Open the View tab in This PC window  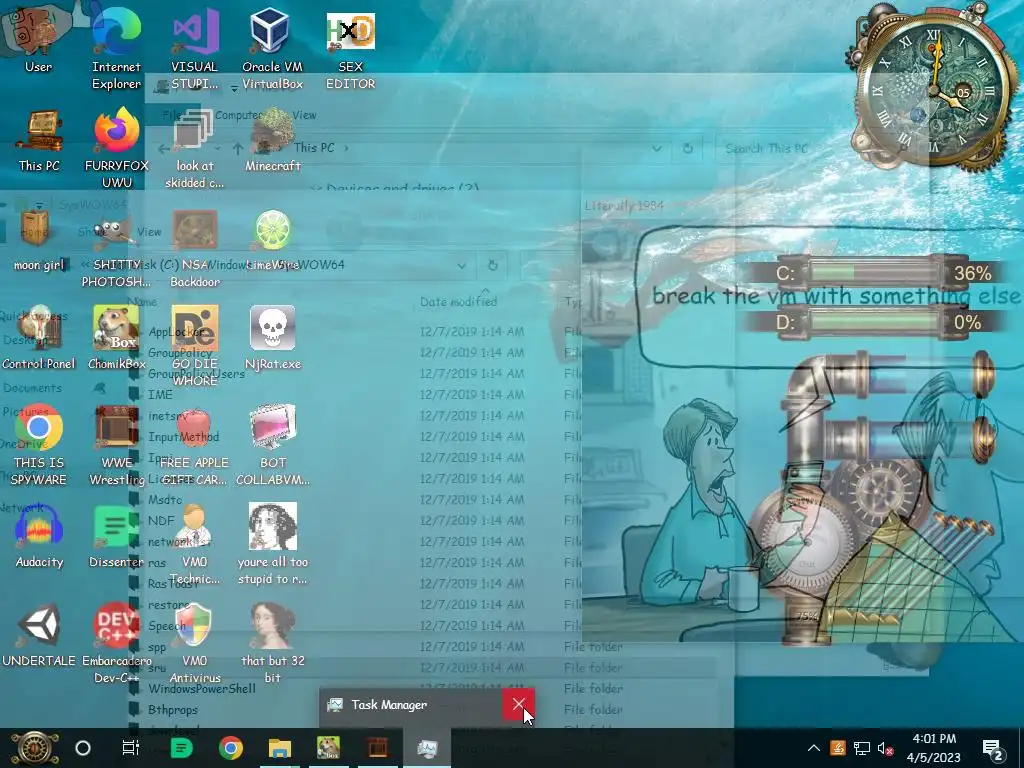[304, 115]
